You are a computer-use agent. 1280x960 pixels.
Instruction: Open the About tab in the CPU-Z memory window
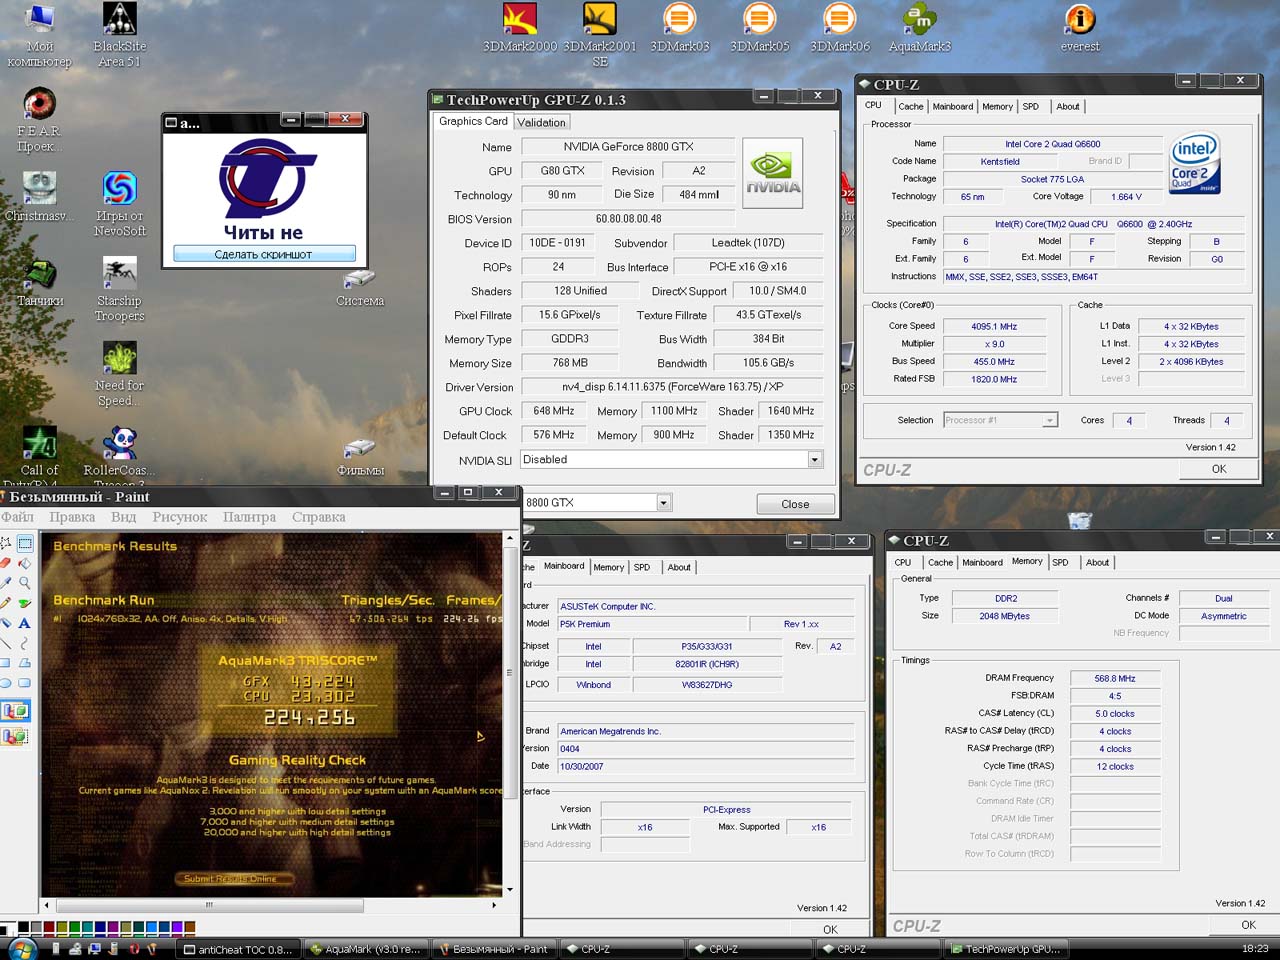[1097, 562]
